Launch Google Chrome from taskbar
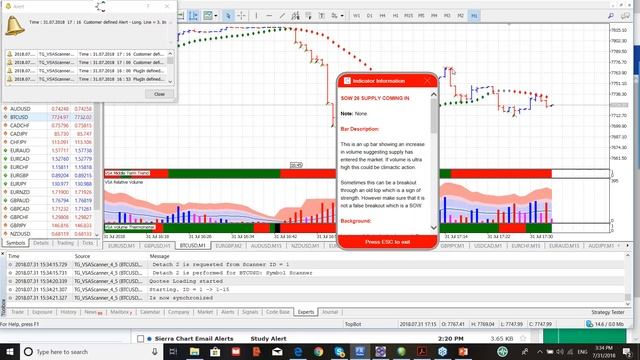Viewport: 640px width, 360px height. pos(318,352)
